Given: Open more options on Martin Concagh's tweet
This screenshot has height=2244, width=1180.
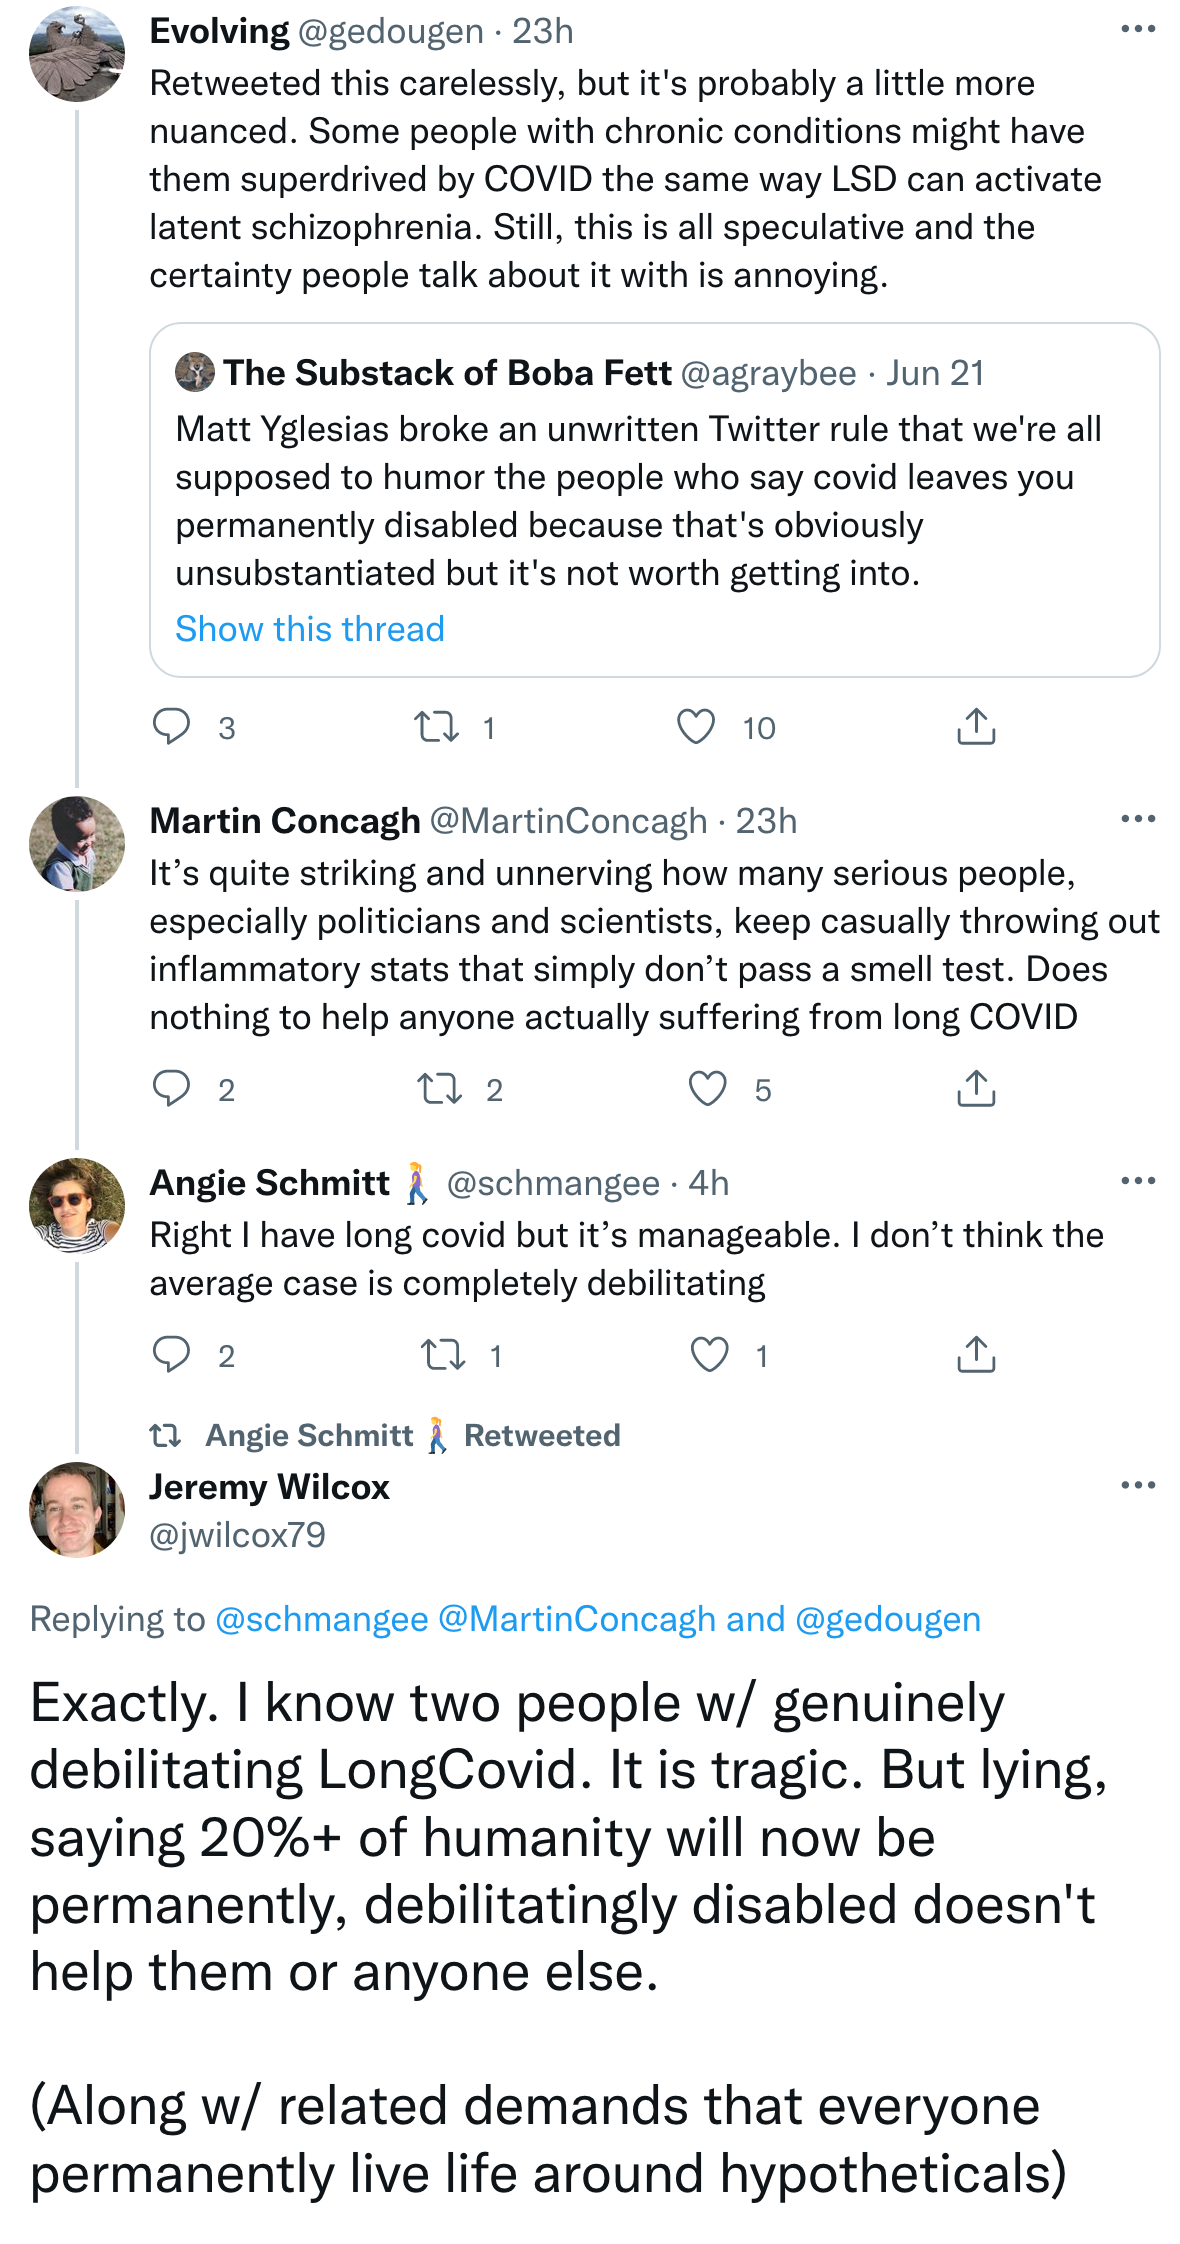Looking at the screenshot, I should click(1138, 819).
